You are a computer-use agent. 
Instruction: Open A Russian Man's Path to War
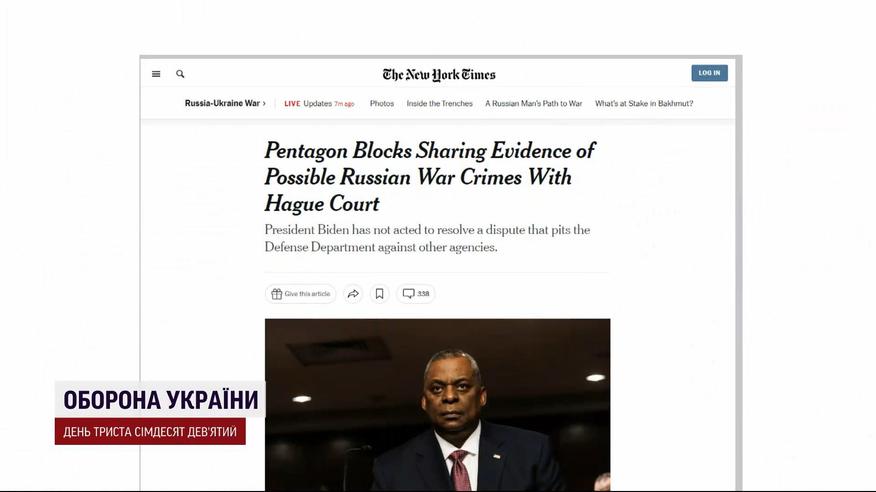(x=534, y=104)
